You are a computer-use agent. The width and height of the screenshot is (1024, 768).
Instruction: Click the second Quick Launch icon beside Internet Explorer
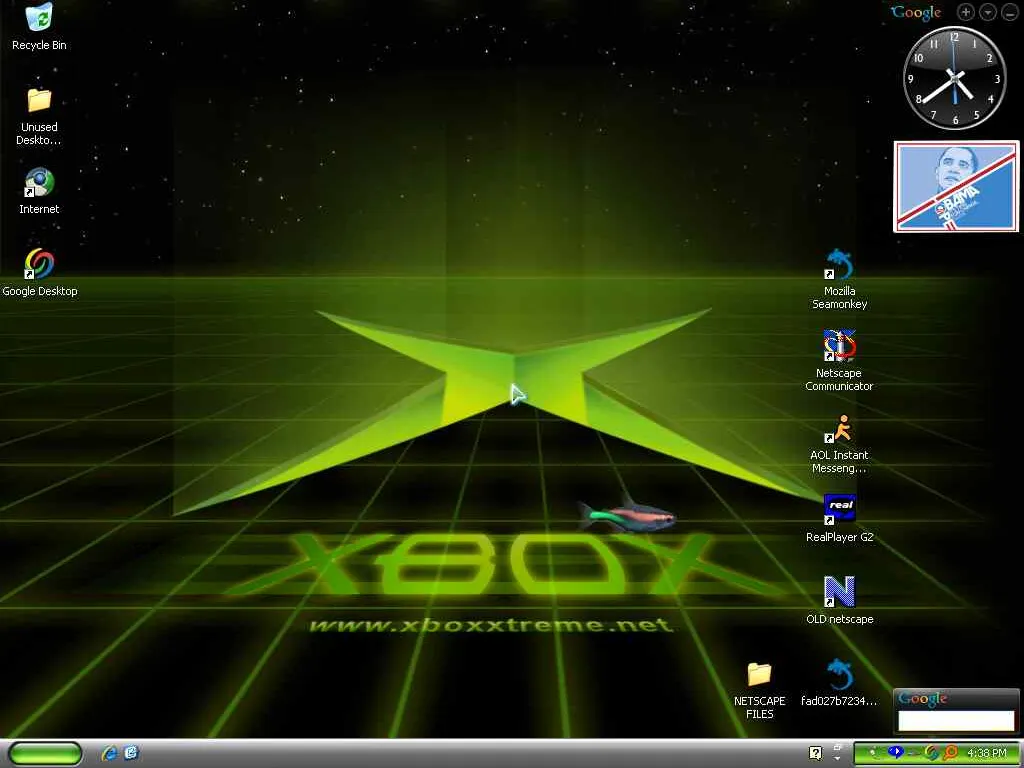click(x=131, y=753)
